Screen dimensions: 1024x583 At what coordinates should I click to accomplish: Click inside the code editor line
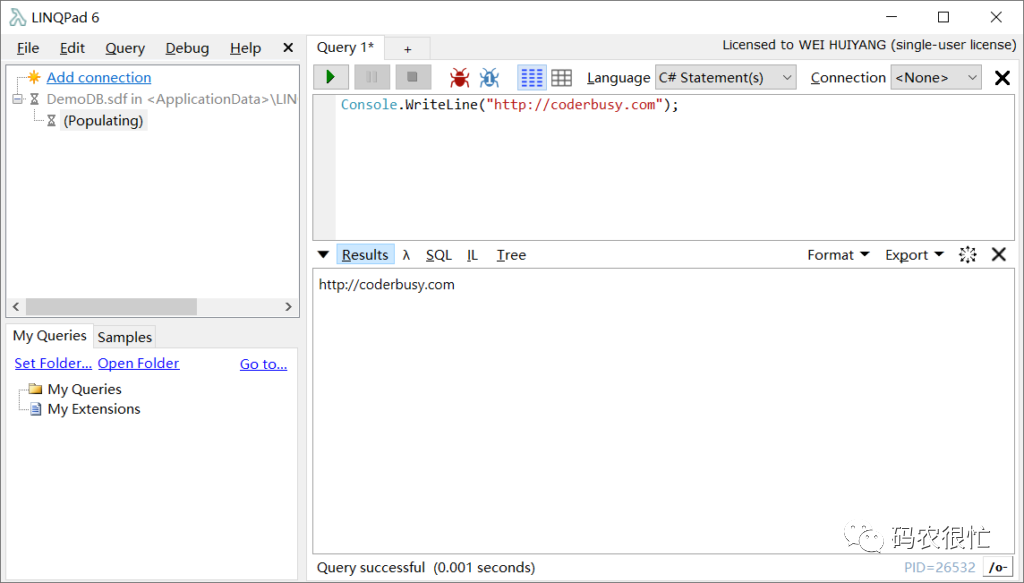[x=509, y=104]
